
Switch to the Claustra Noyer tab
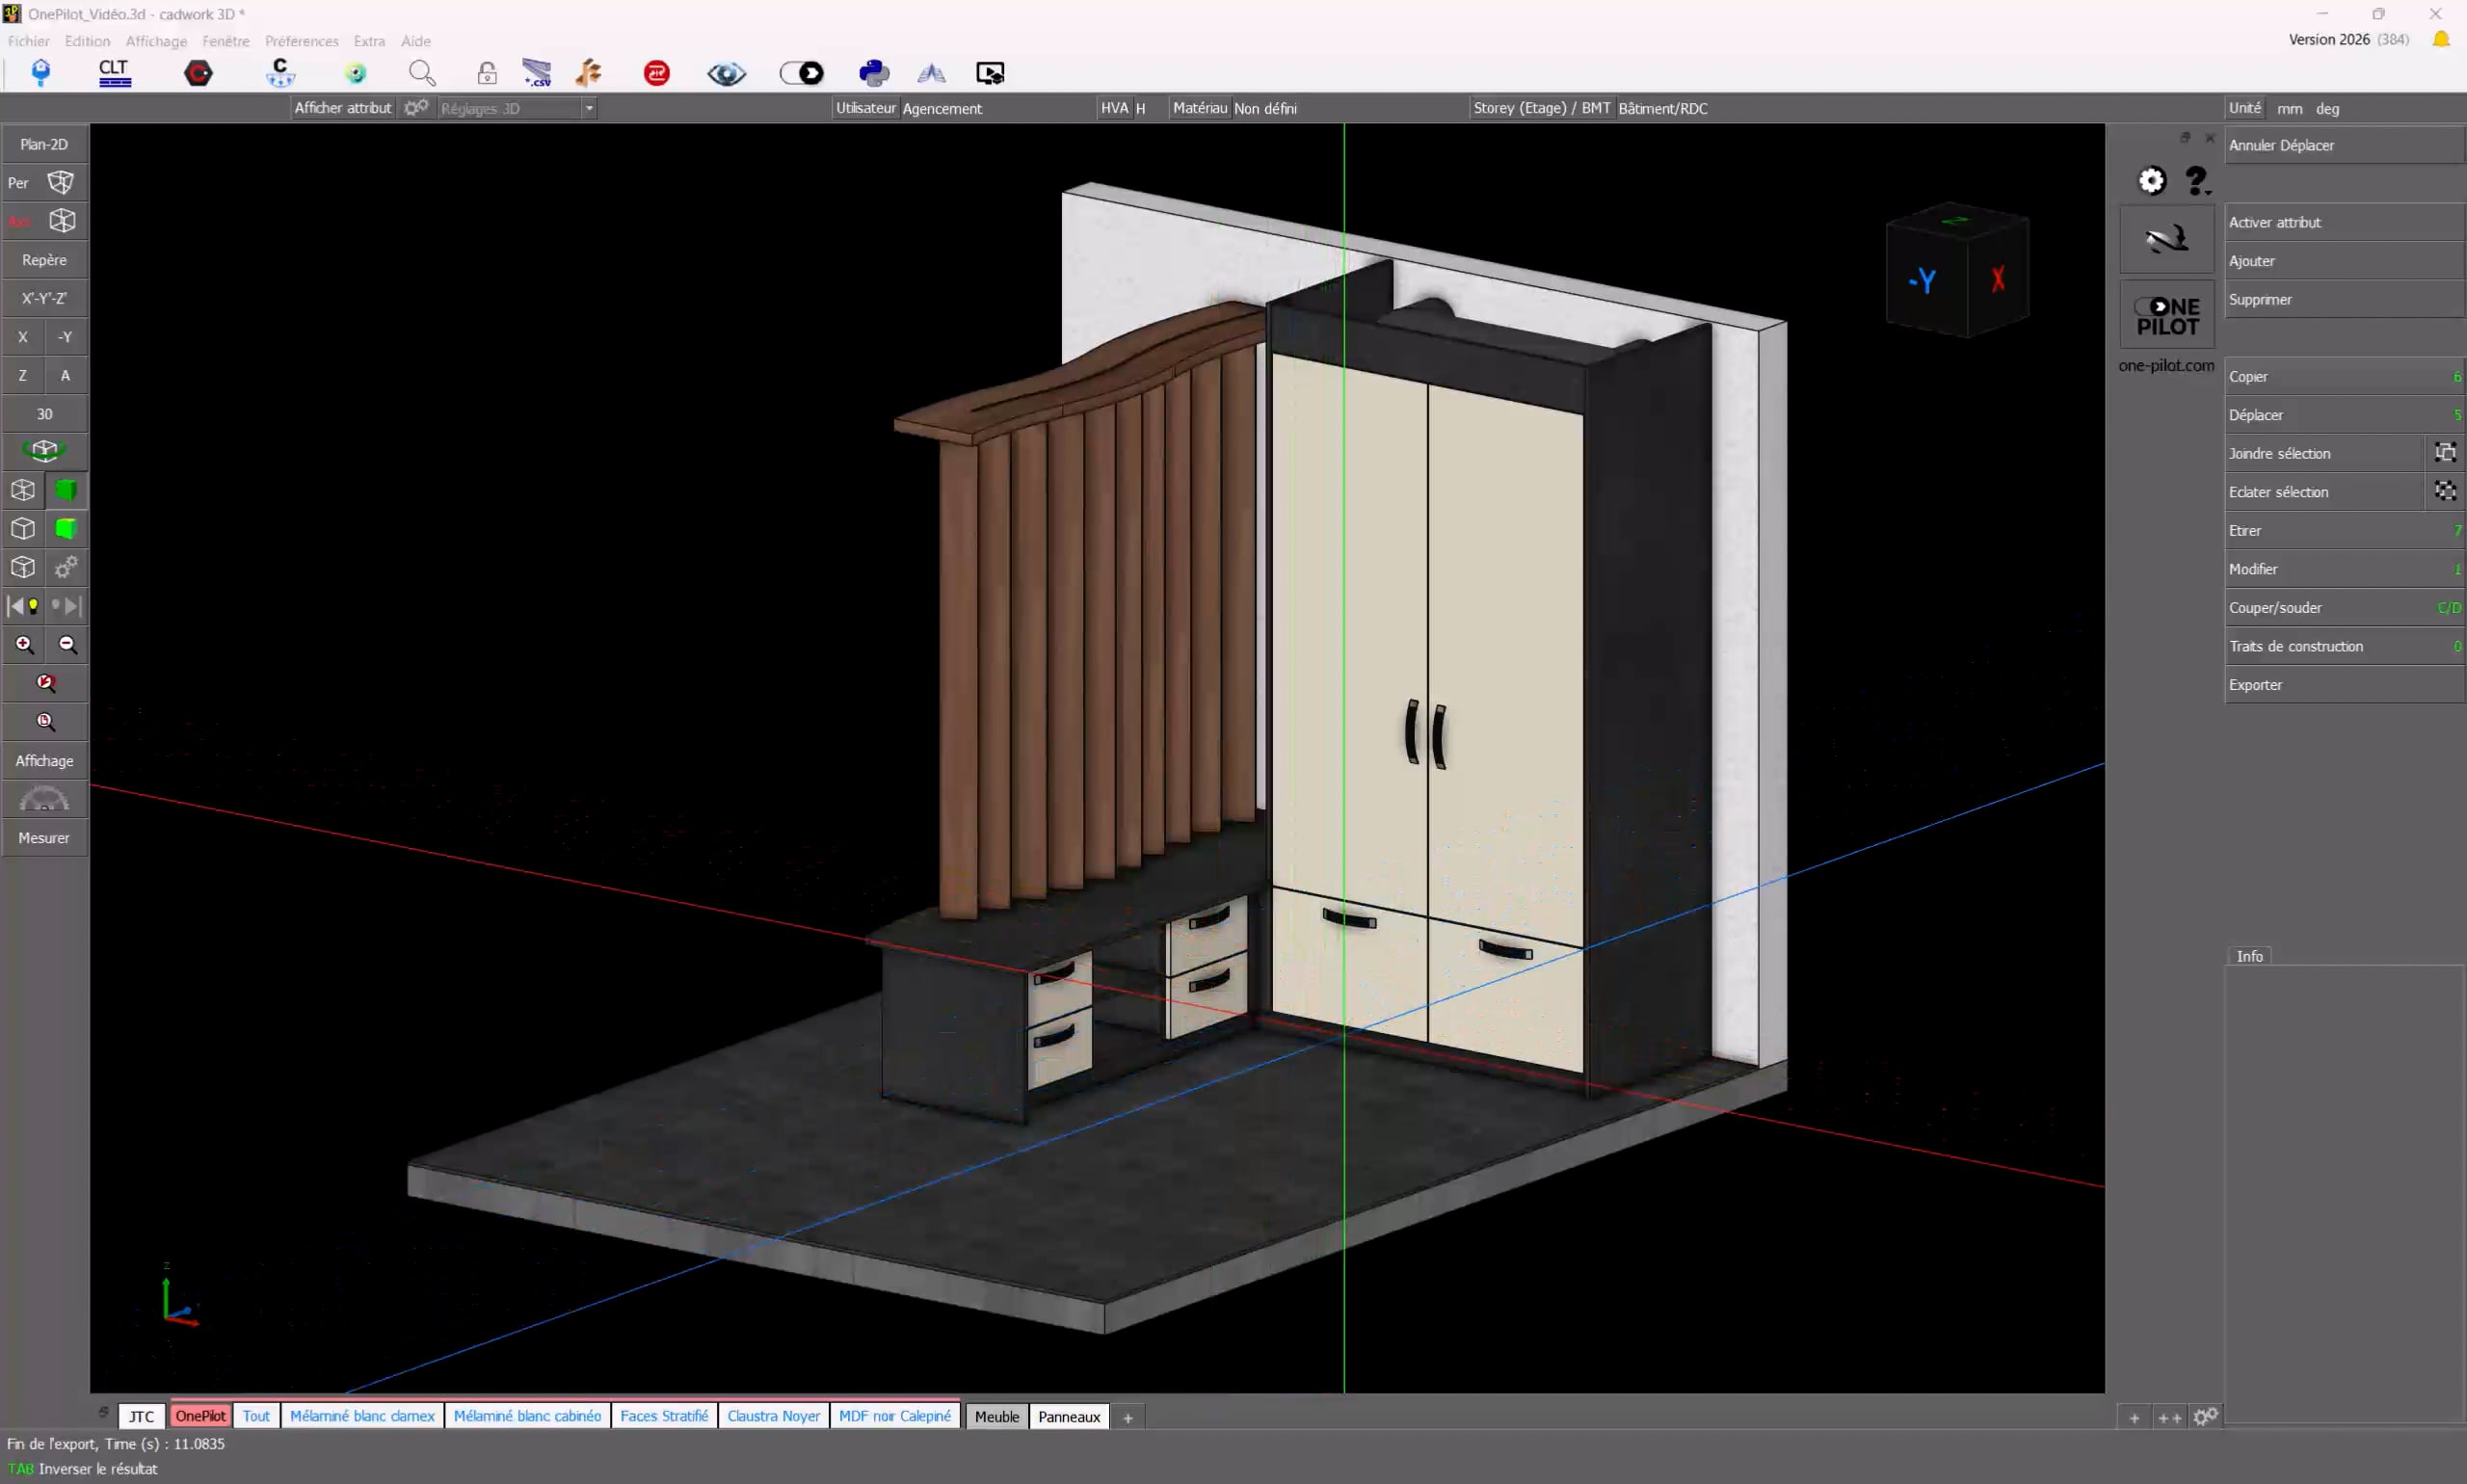tap(773, 1416)
